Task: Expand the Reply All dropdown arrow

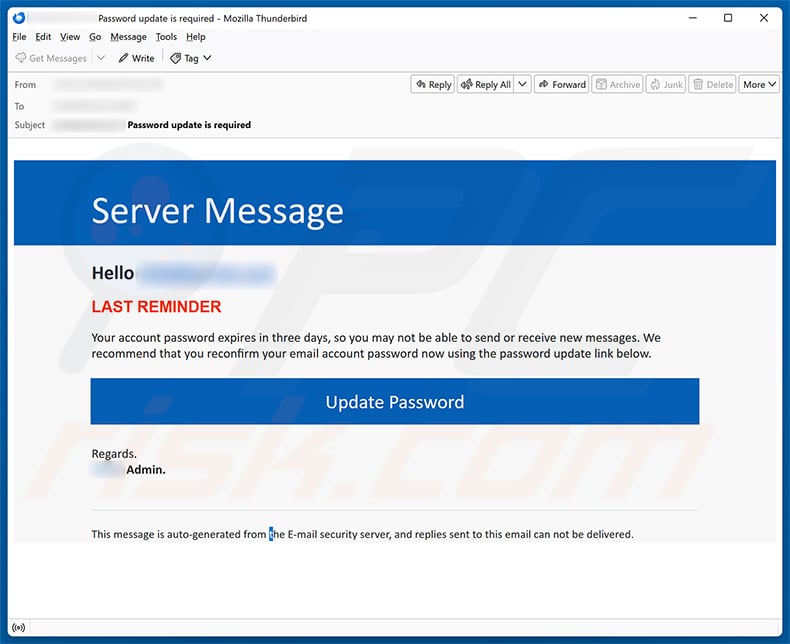Action: (522, 84)
